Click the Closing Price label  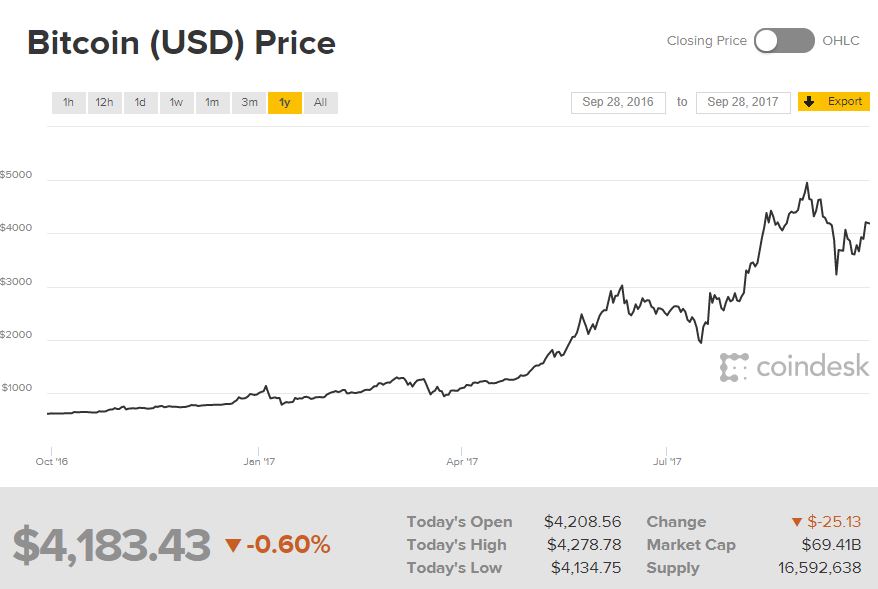[707, 41]
